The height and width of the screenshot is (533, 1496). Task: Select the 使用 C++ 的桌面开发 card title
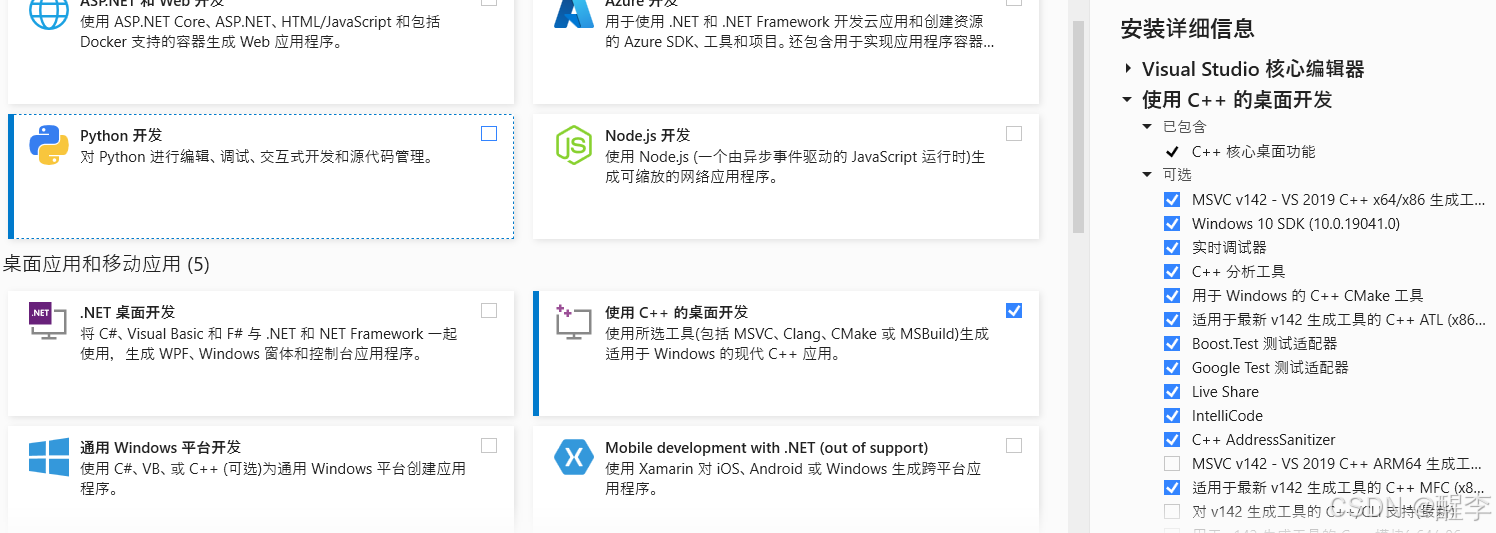(676, 313)
